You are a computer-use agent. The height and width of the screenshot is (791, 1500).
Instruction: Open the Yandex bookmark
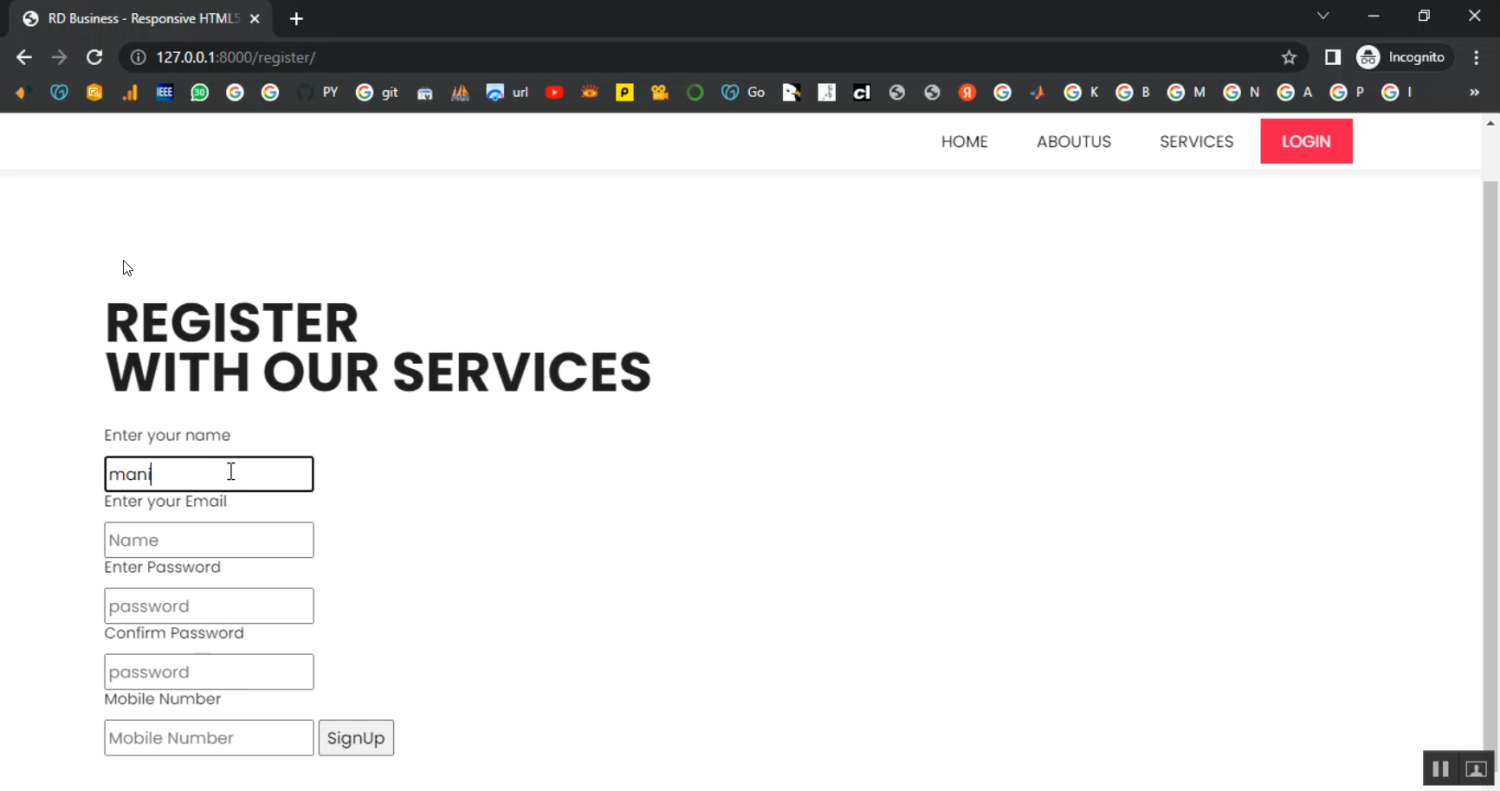(967, 92)
